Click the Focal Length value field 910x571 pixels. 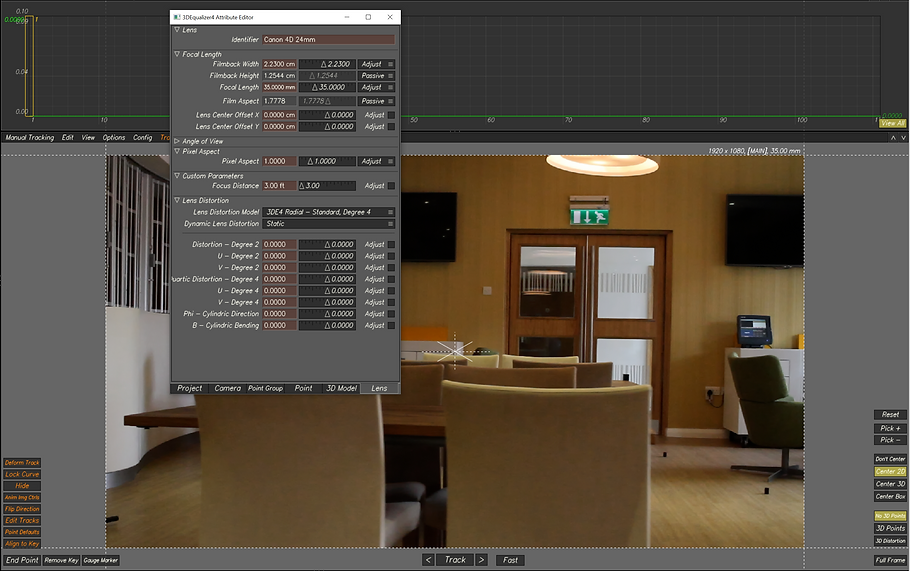(279, 87)
